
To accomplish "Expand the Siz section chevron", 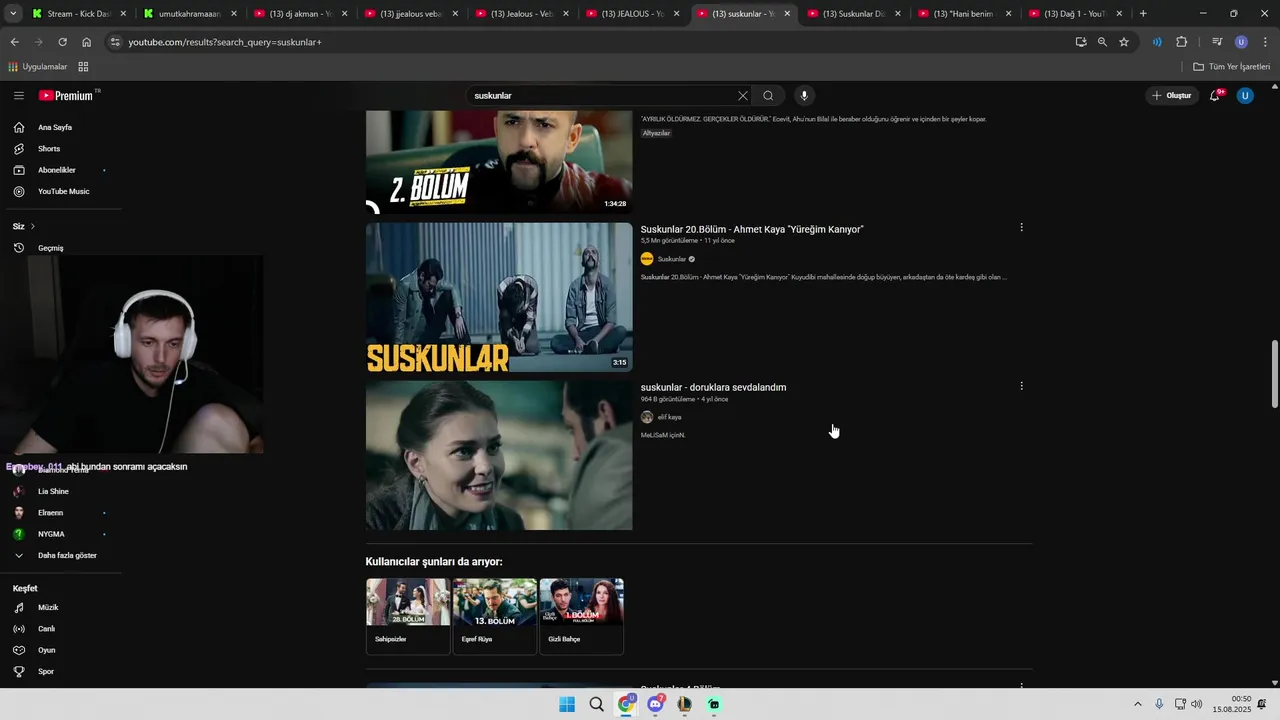I will click(32, 226).
